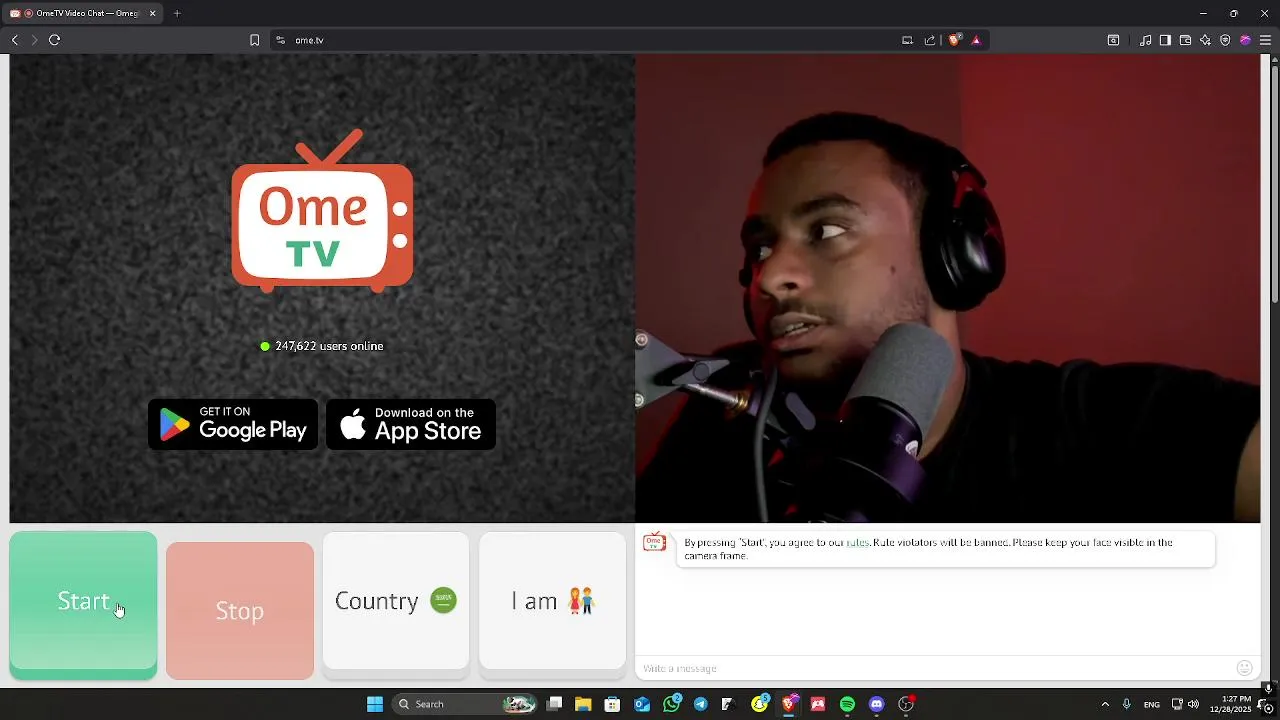This screenshot has width=1280, height=720.
Task: Open the purple profile avatar icon
Action: [x=1245, y=40]
